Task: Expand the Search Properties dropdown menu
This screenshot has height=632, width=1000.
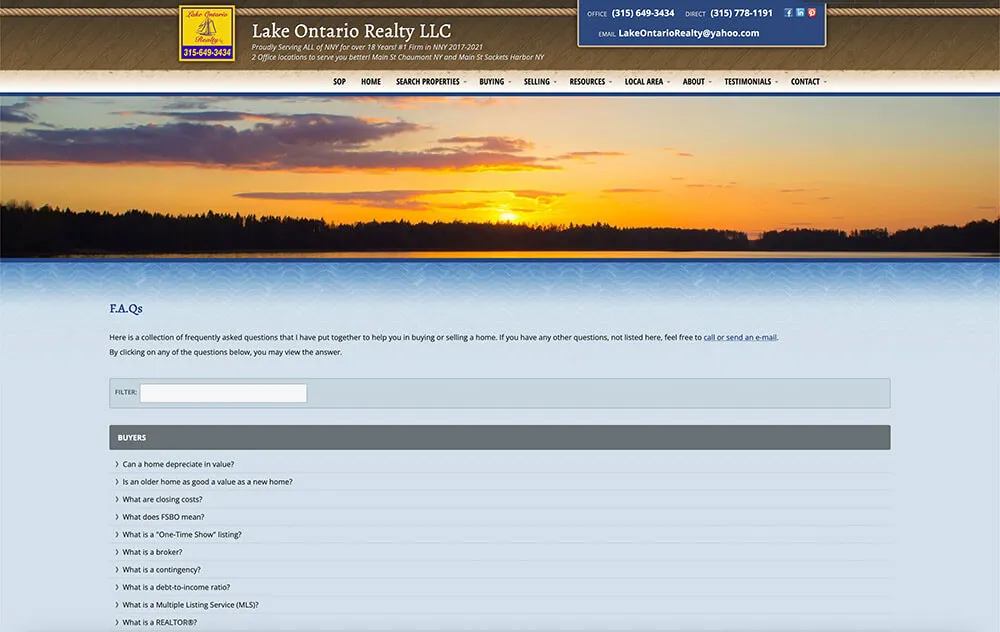Action: pos(430,82)
